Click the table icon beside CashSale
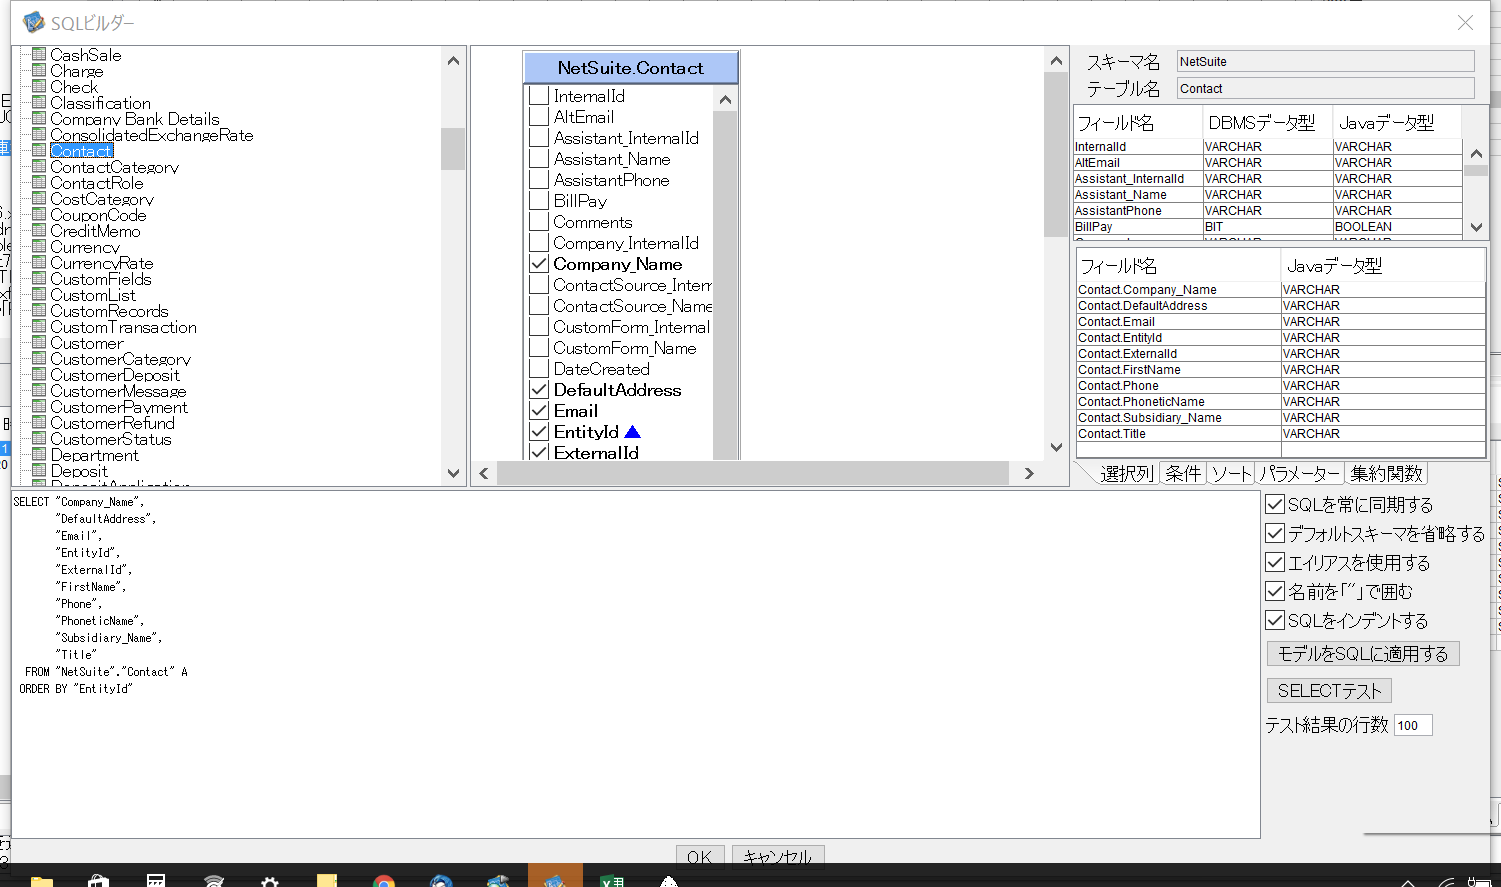This screenshot has width=1501, height=887. (39, 54)
